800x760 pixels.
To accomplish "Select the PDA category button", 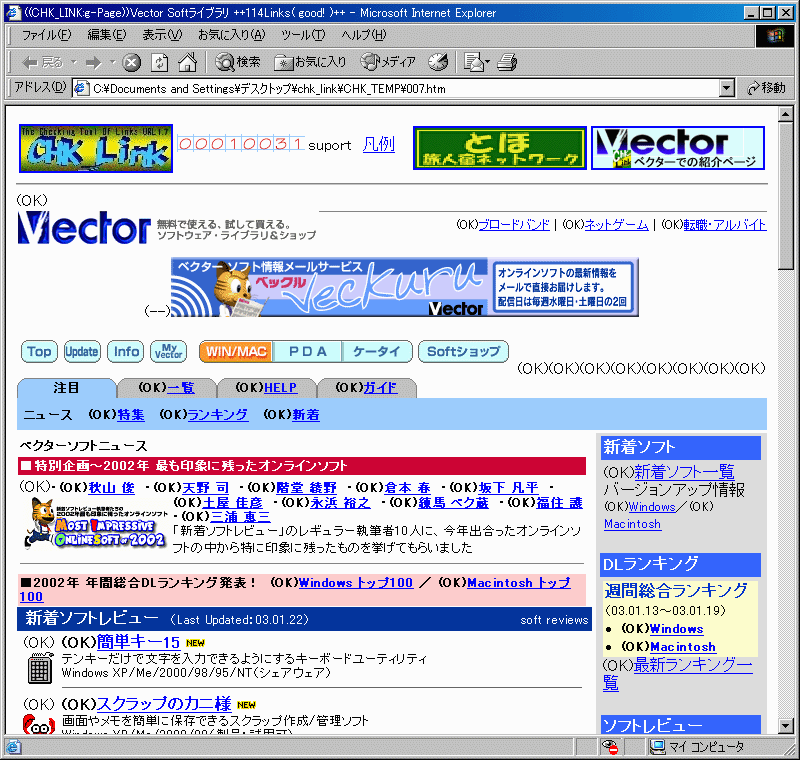I will point(307,351).
